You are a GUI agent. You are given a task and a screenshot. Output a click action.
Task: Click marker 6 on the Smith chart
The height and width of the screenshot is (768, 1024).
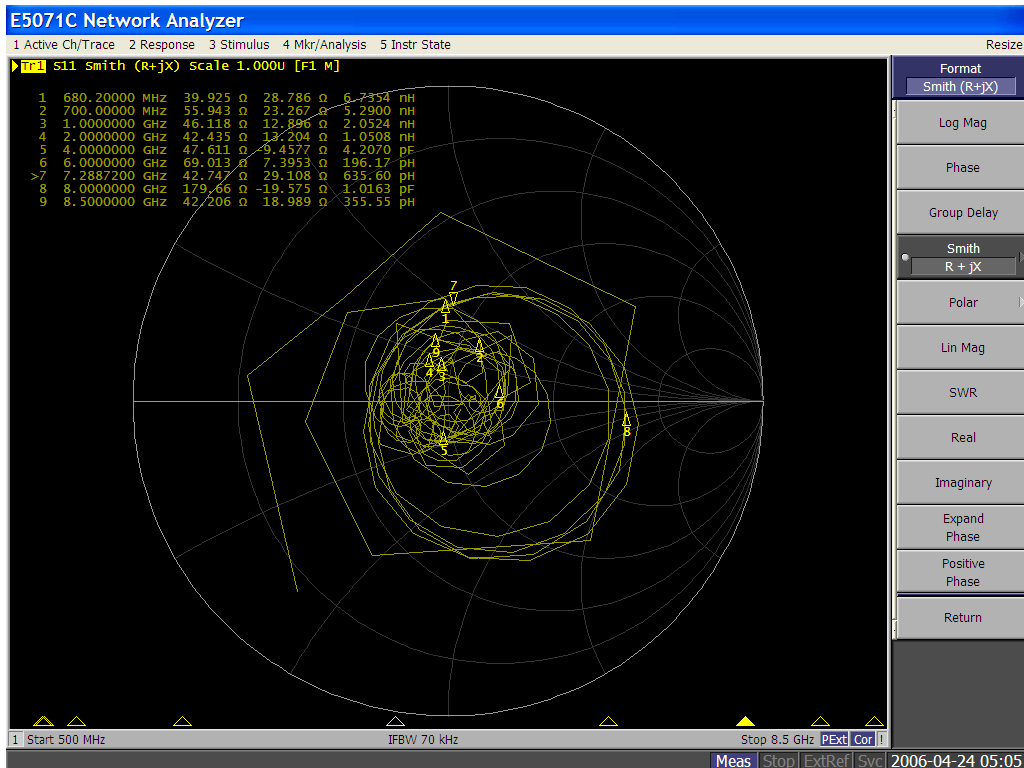tap(500, 396)
